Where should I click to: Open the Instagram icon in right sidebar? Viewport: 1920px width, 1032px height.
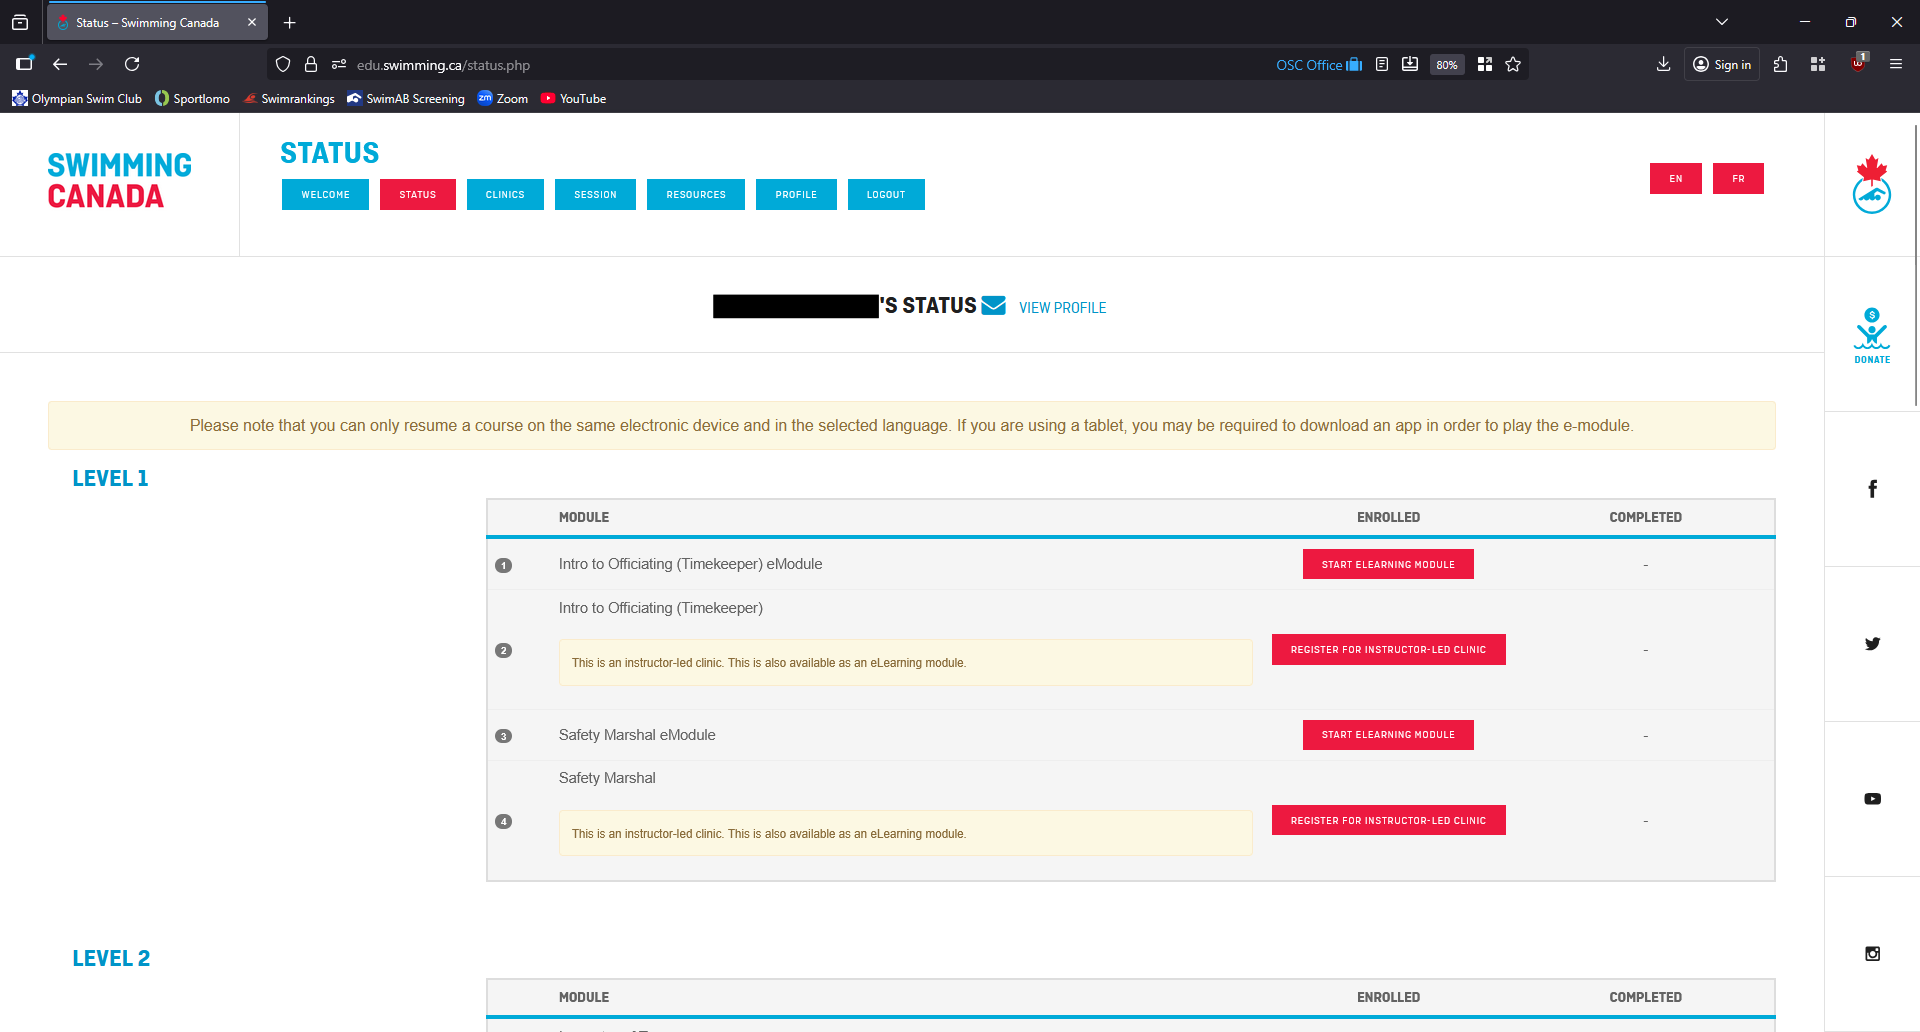[1872, 954]
